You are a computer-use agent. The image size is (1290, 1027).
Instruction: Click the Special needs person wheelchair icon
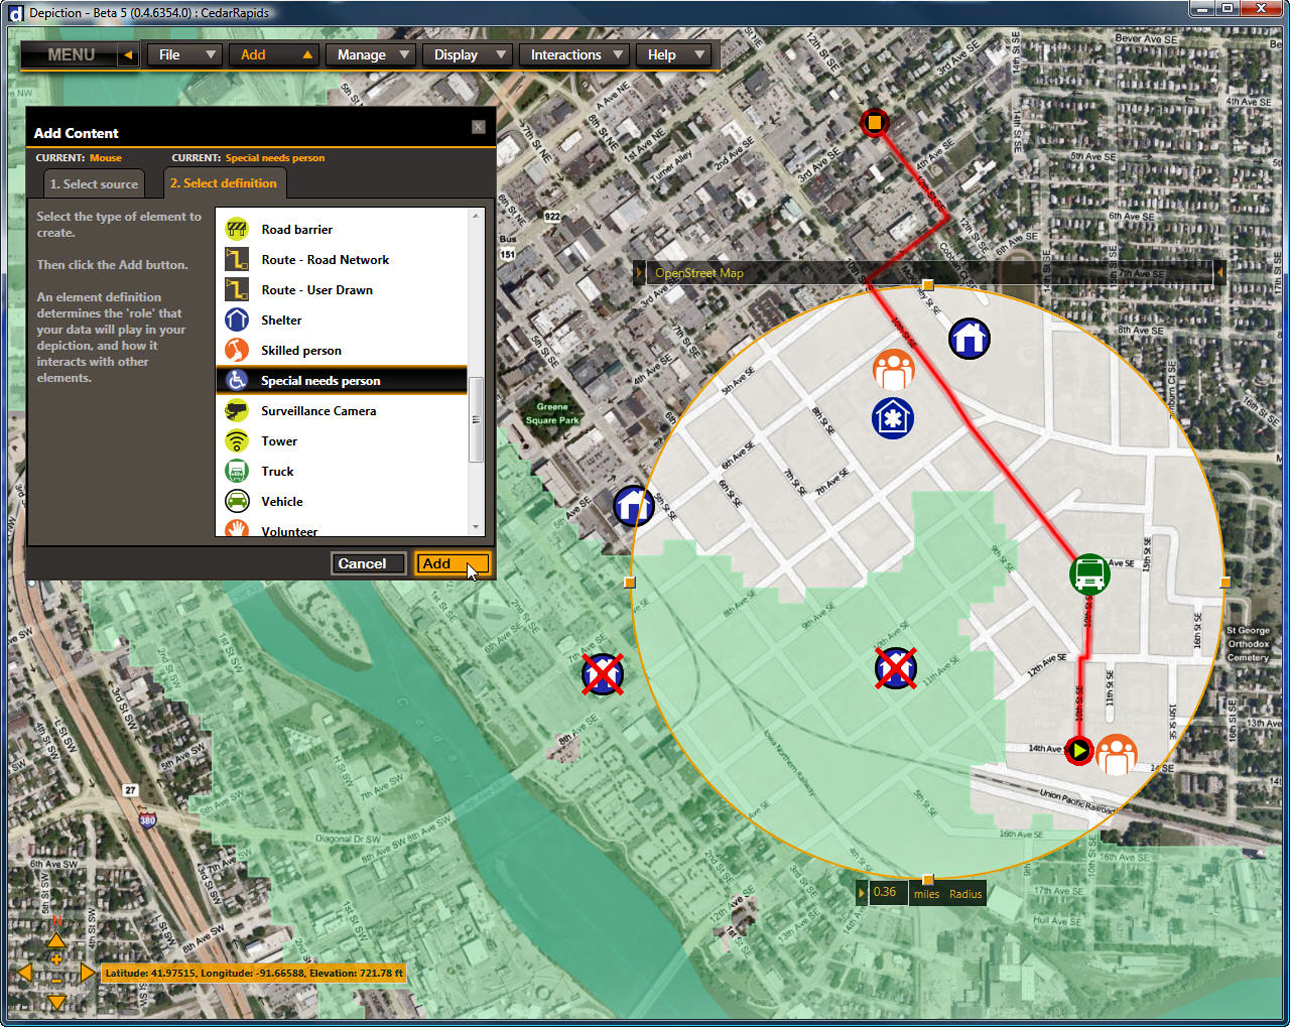tap(236, 380)
